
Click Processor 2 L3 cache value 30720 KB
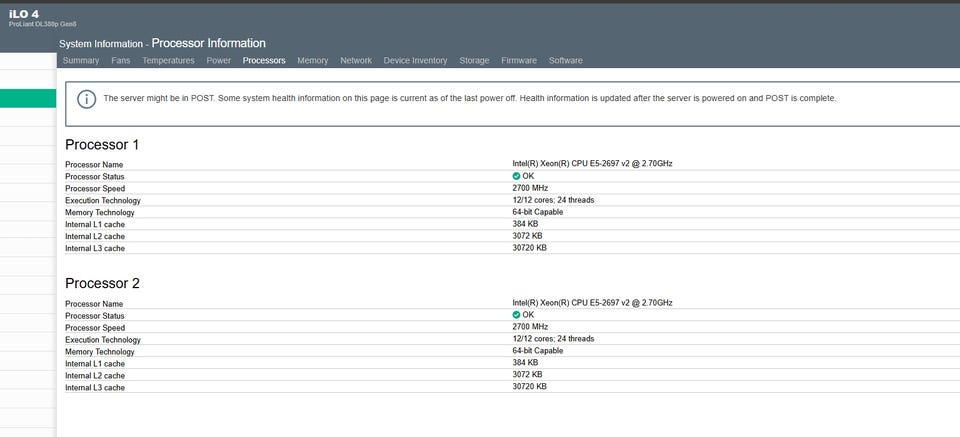[530, 387]
